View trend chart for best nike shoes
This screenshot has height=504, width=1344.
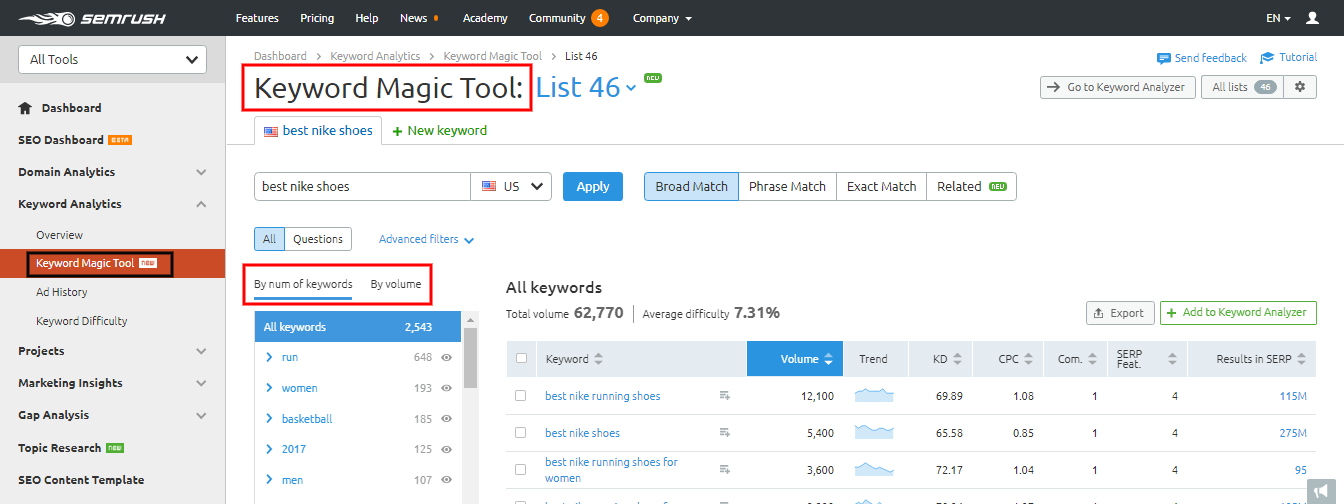coord(874,433)
